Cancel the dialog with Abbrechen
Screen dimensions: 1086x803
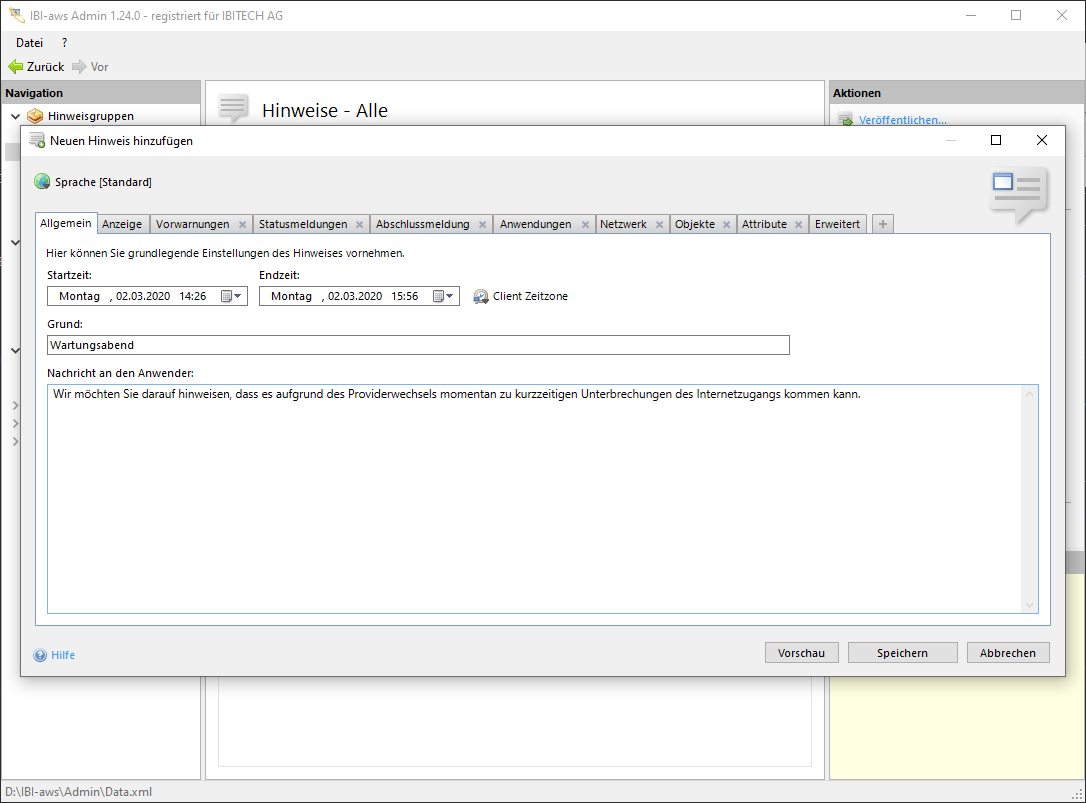[1007, 653]
